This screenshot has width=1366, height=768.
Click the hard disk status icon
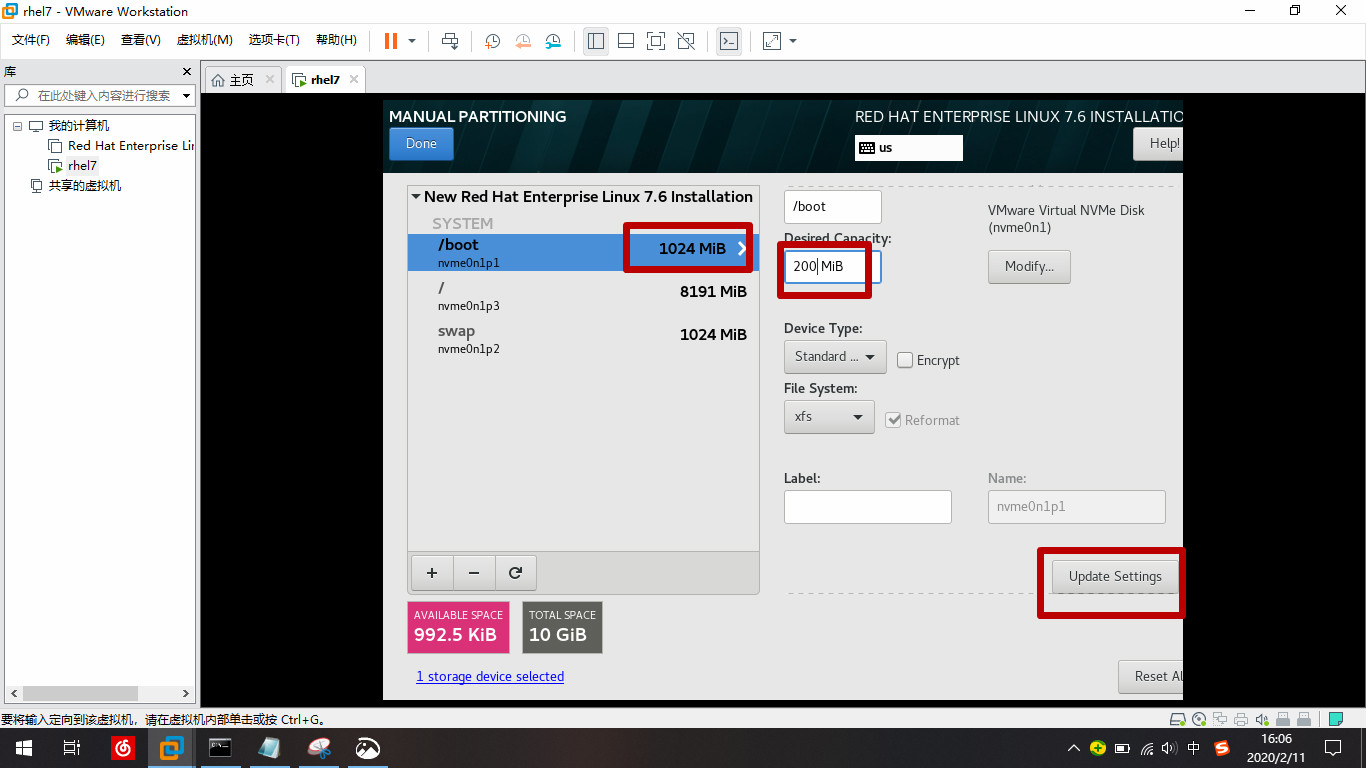(x=1178, y=719)
